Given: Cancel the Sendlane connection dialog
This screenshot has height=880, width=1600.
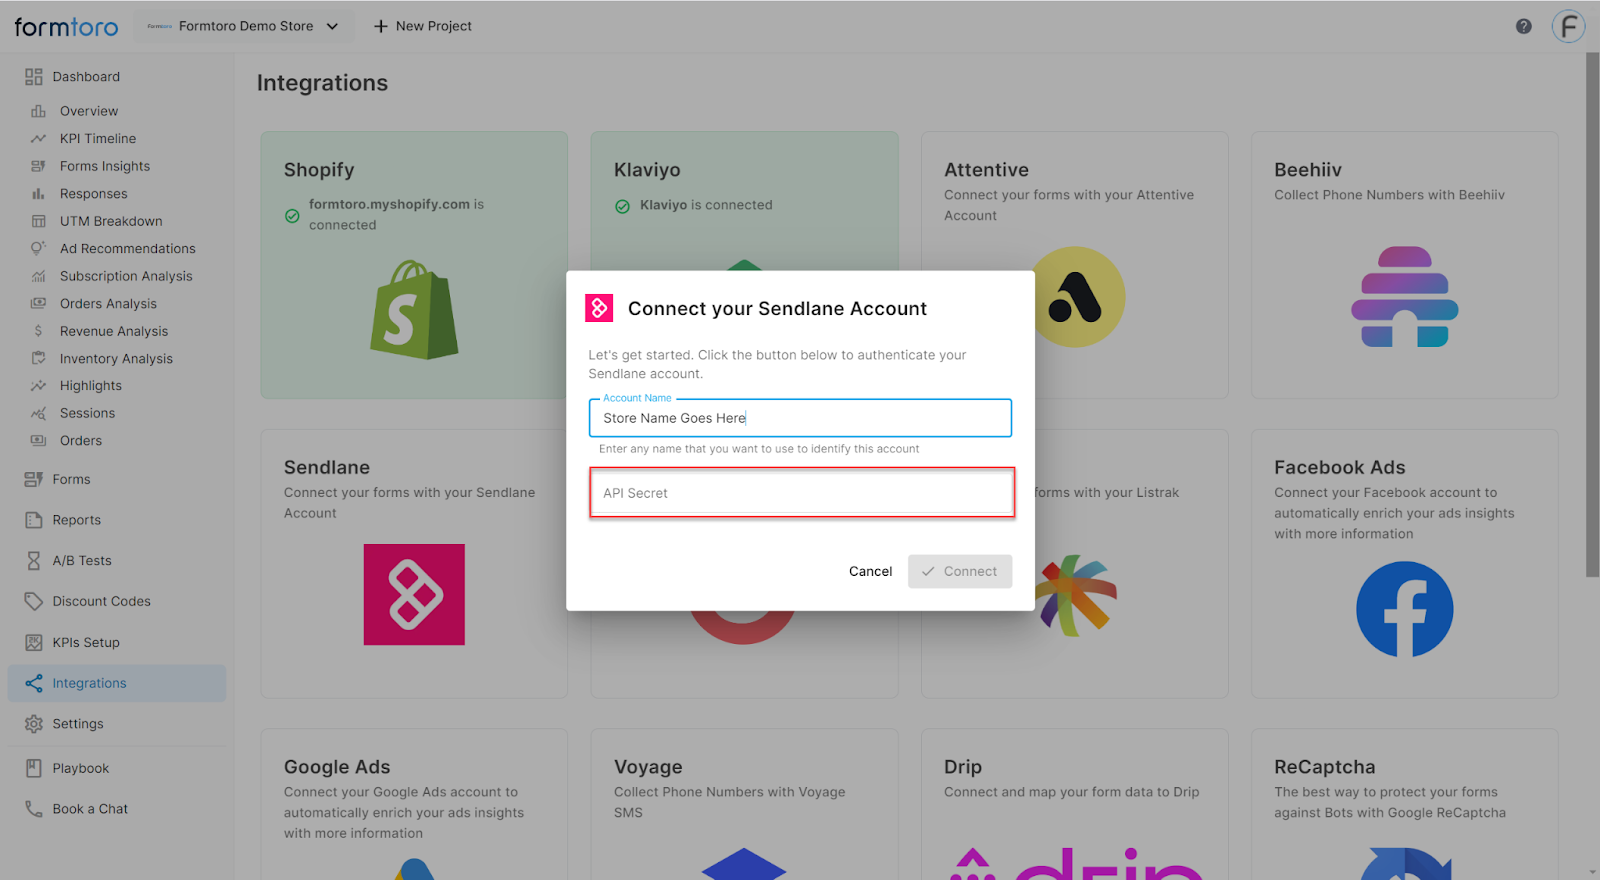Looking at the screenshot, I should click(x=870, y=571).
